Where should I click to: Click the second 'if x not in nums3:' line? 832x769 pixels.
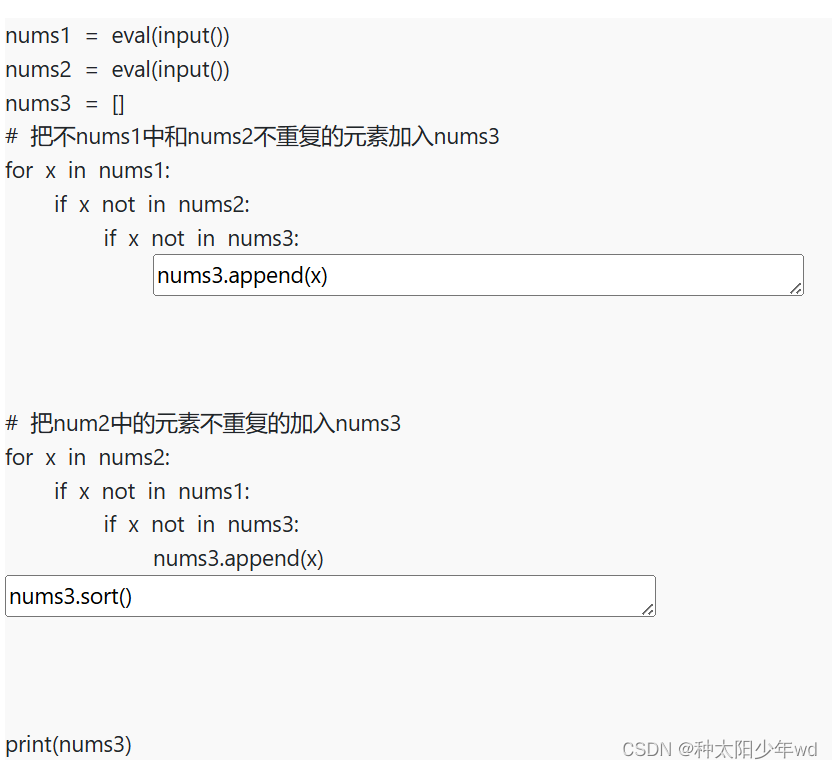click(x=201, y=525)
